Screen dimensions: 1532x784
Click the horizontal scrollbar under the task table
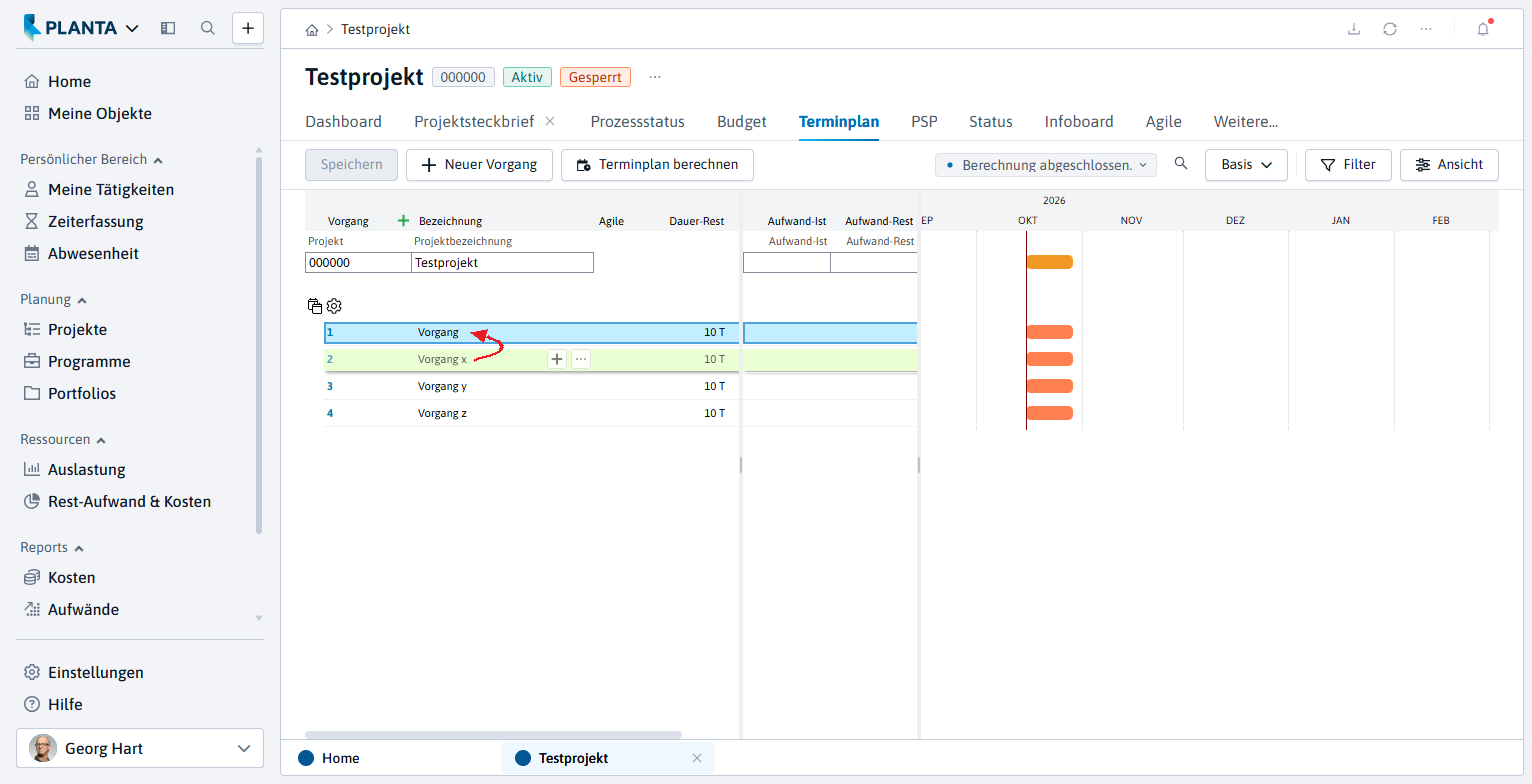[x=493, y=735]
